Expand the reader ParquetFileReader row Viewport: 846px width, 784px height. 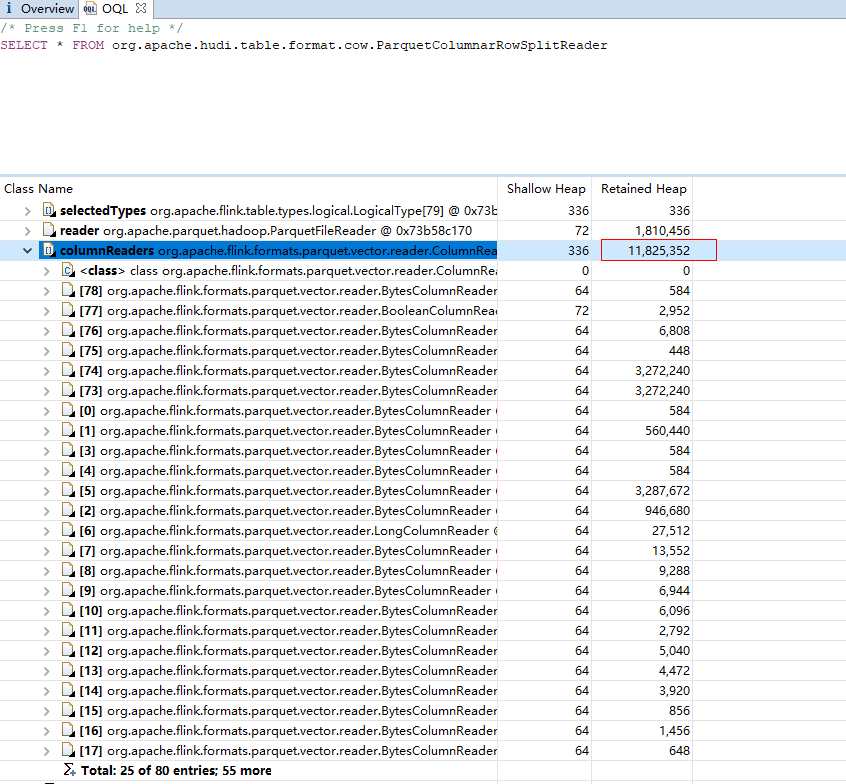pyautogui.click(x=28, y=231)
